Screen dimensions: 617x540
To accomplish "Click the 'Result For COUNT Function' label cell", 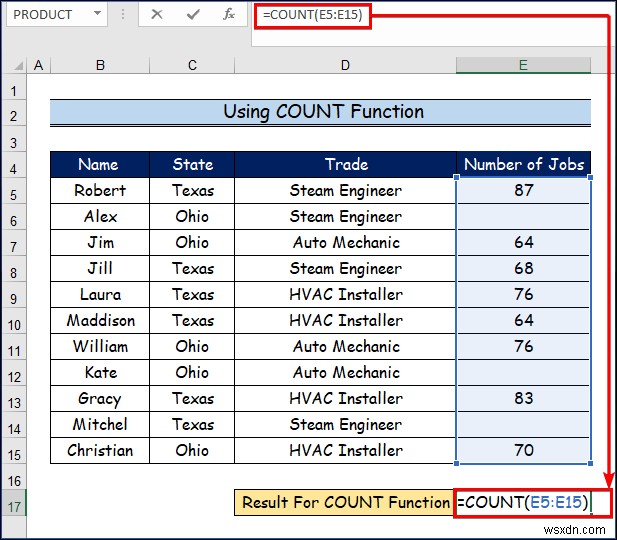I will (x=344, y=503).
